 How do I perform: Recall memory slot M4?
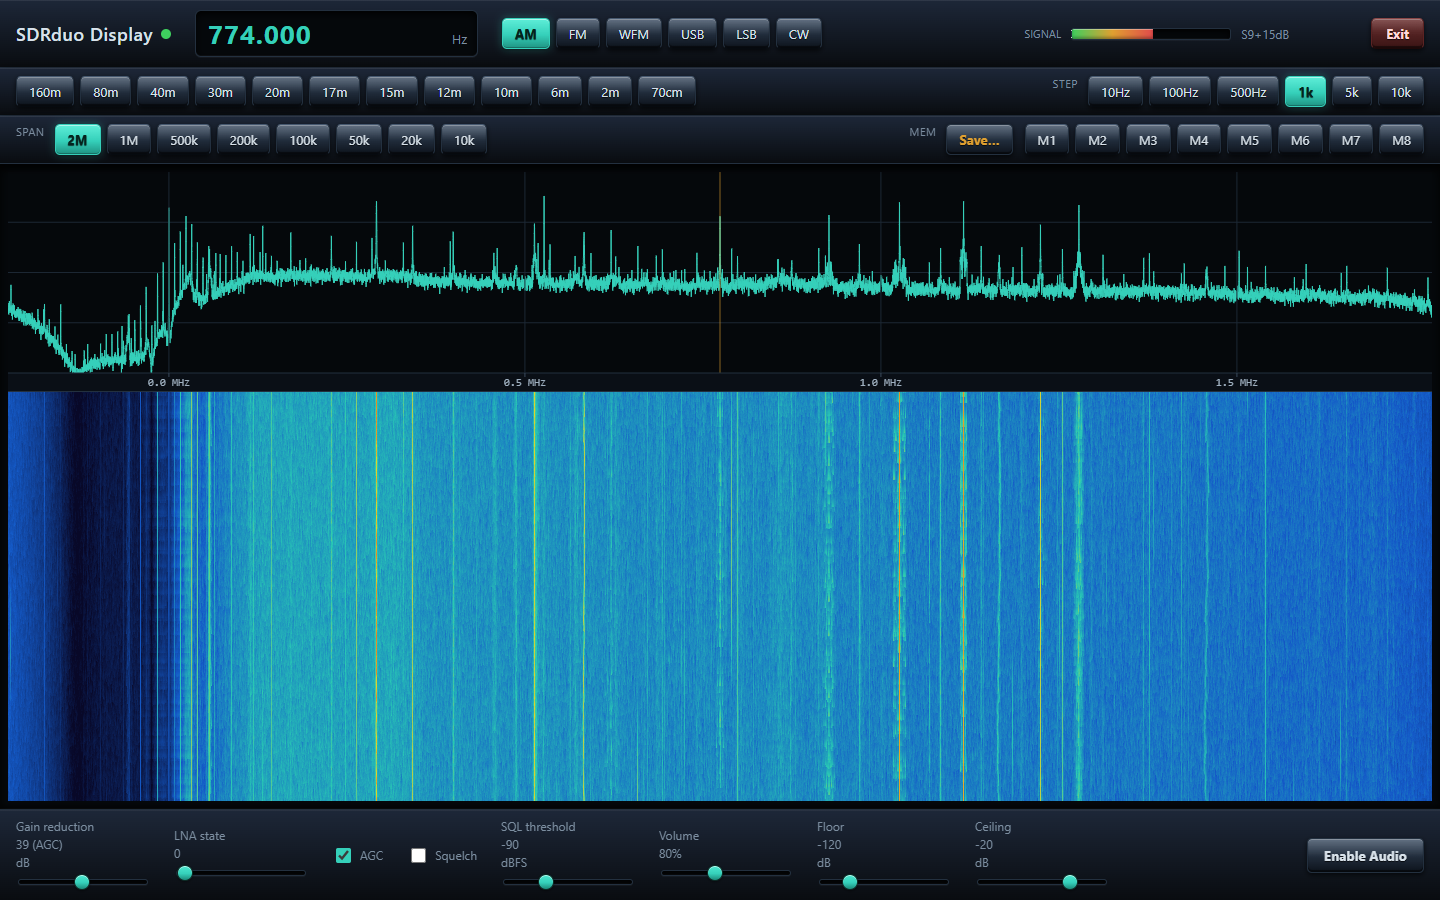click(1199, 140)
